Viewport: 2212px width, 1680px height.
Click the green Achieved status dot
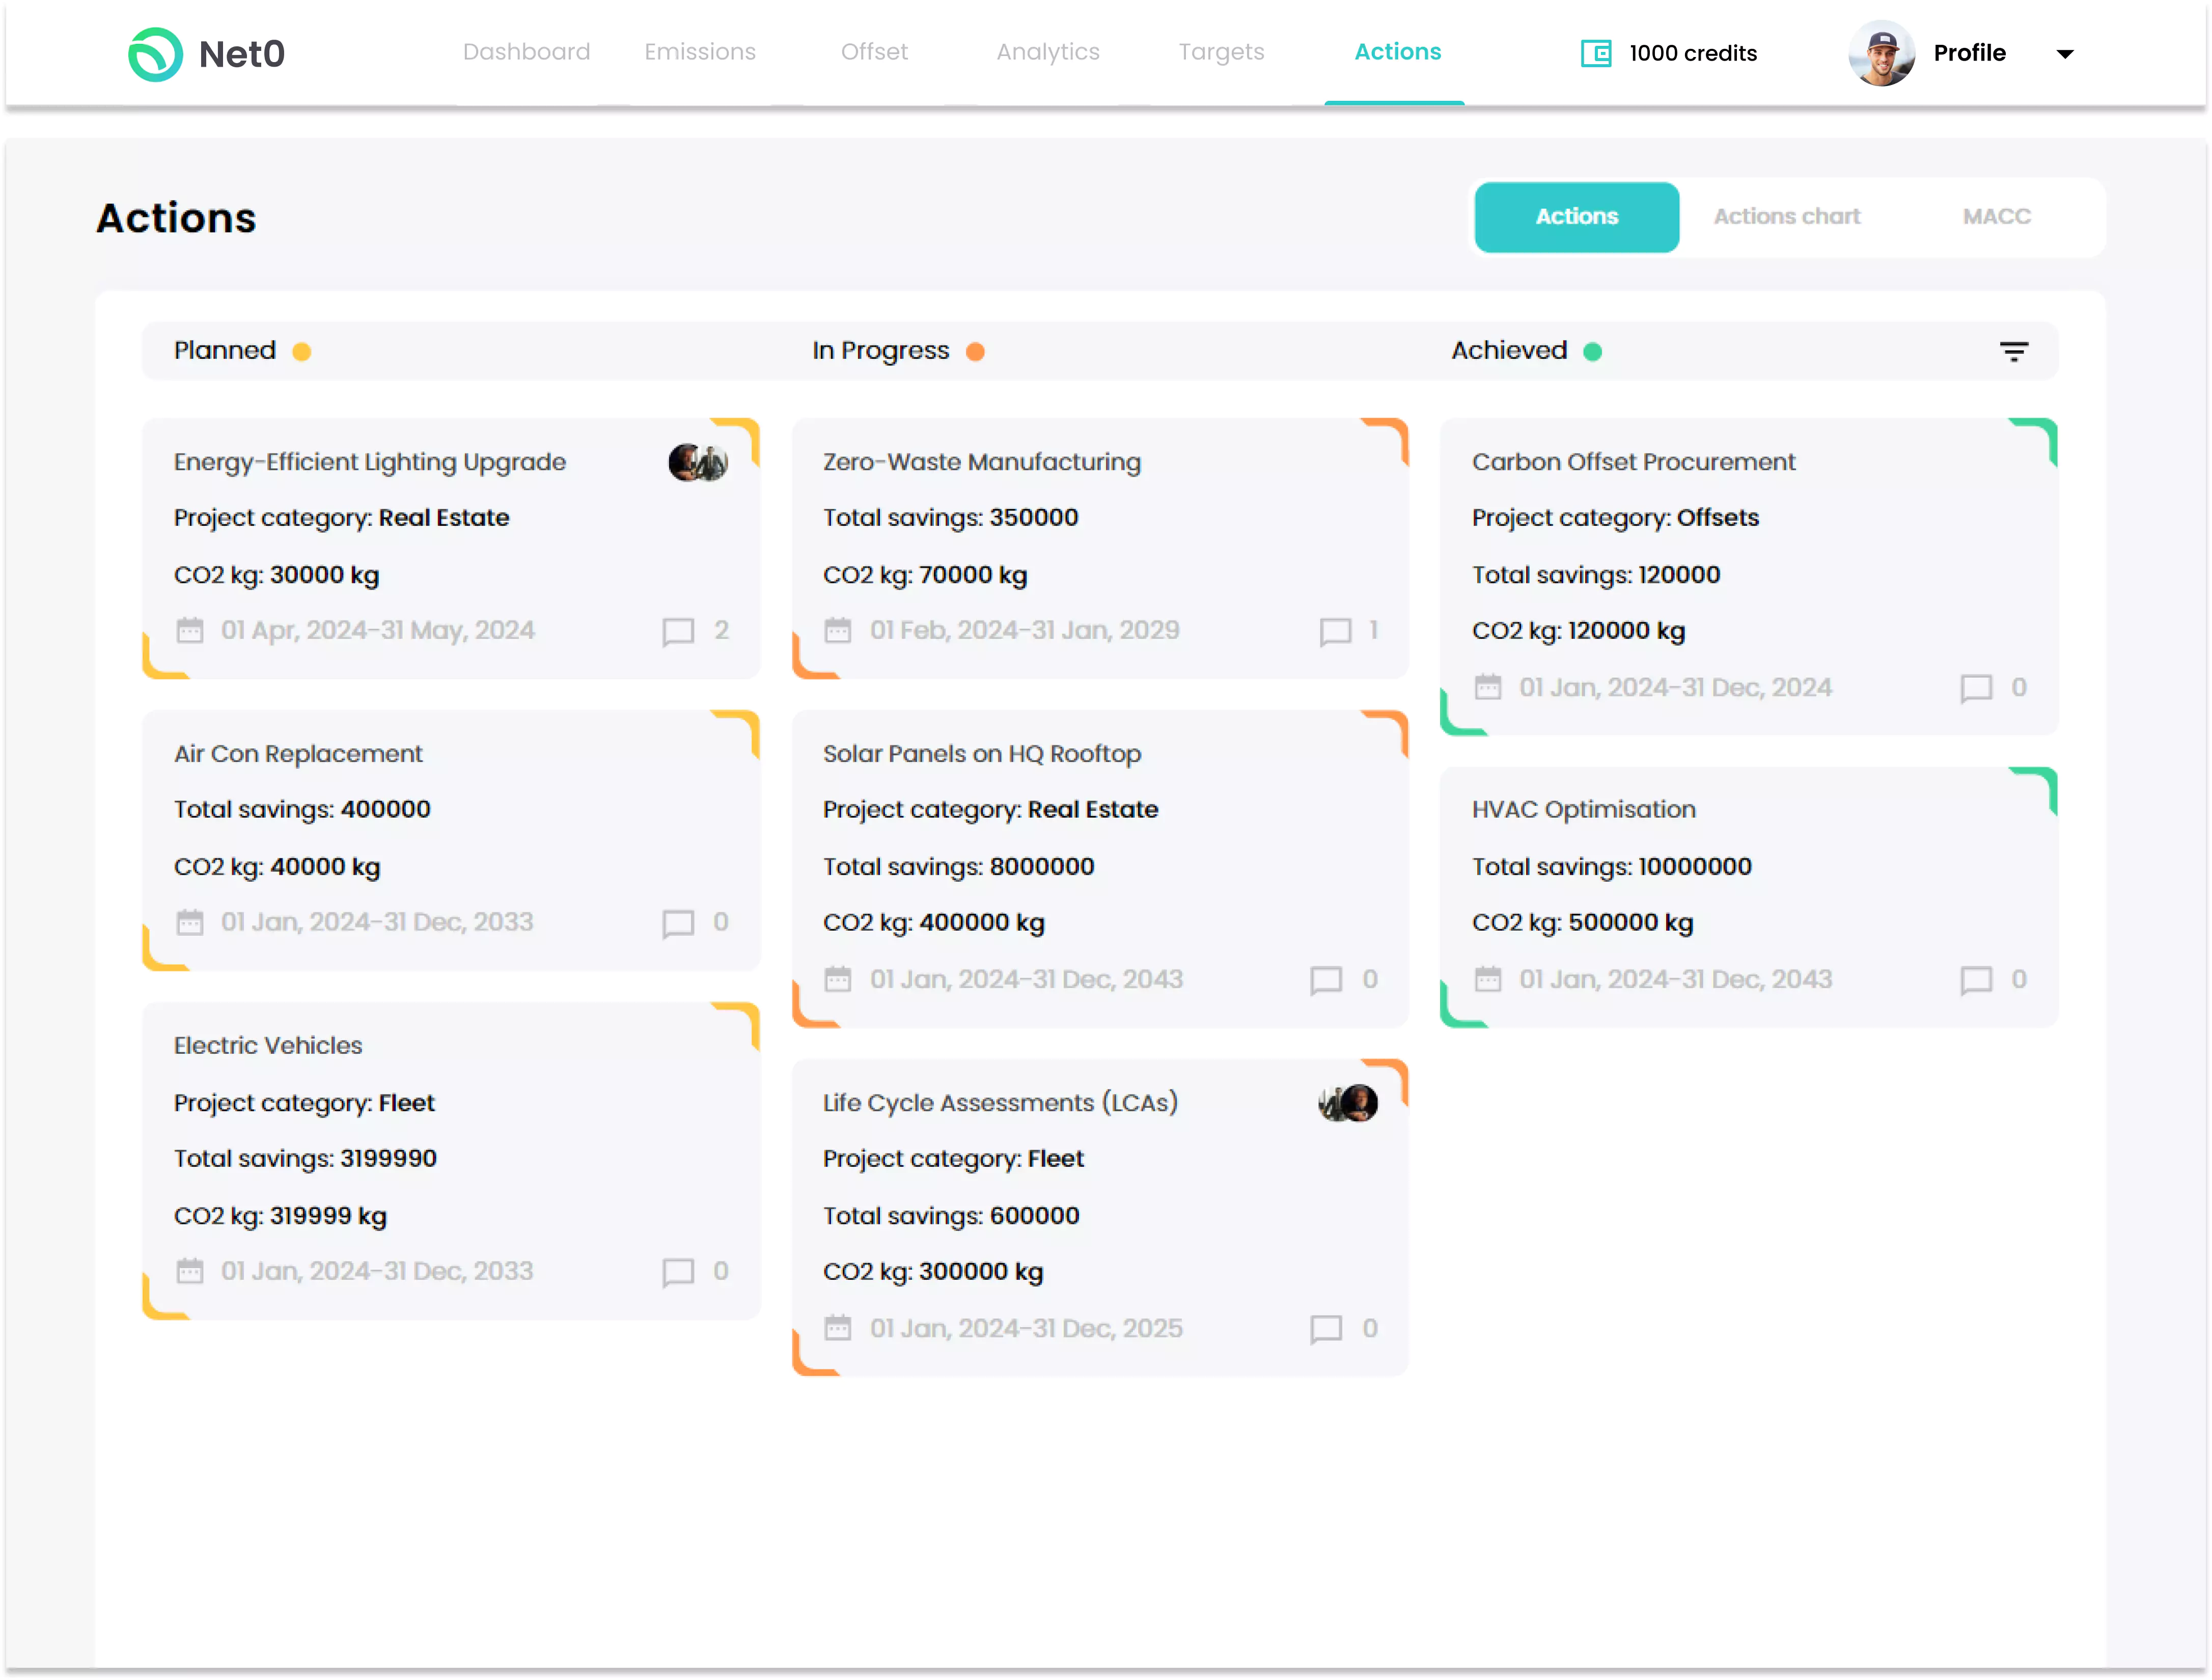tap(1593, 351)
